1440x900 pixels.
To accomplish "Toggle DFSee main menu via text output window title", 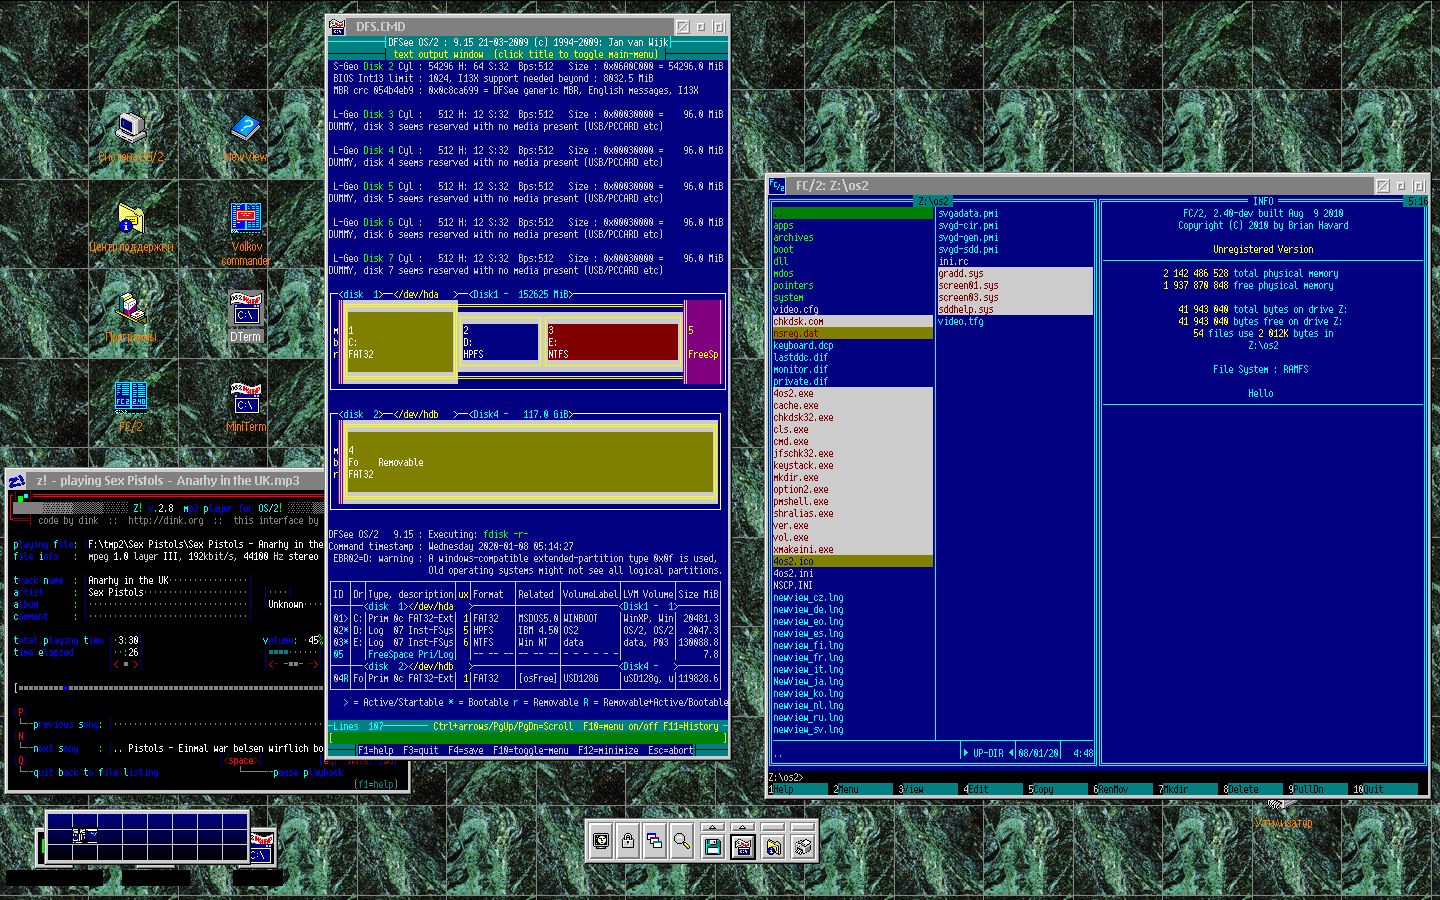I will pos(526,55).
